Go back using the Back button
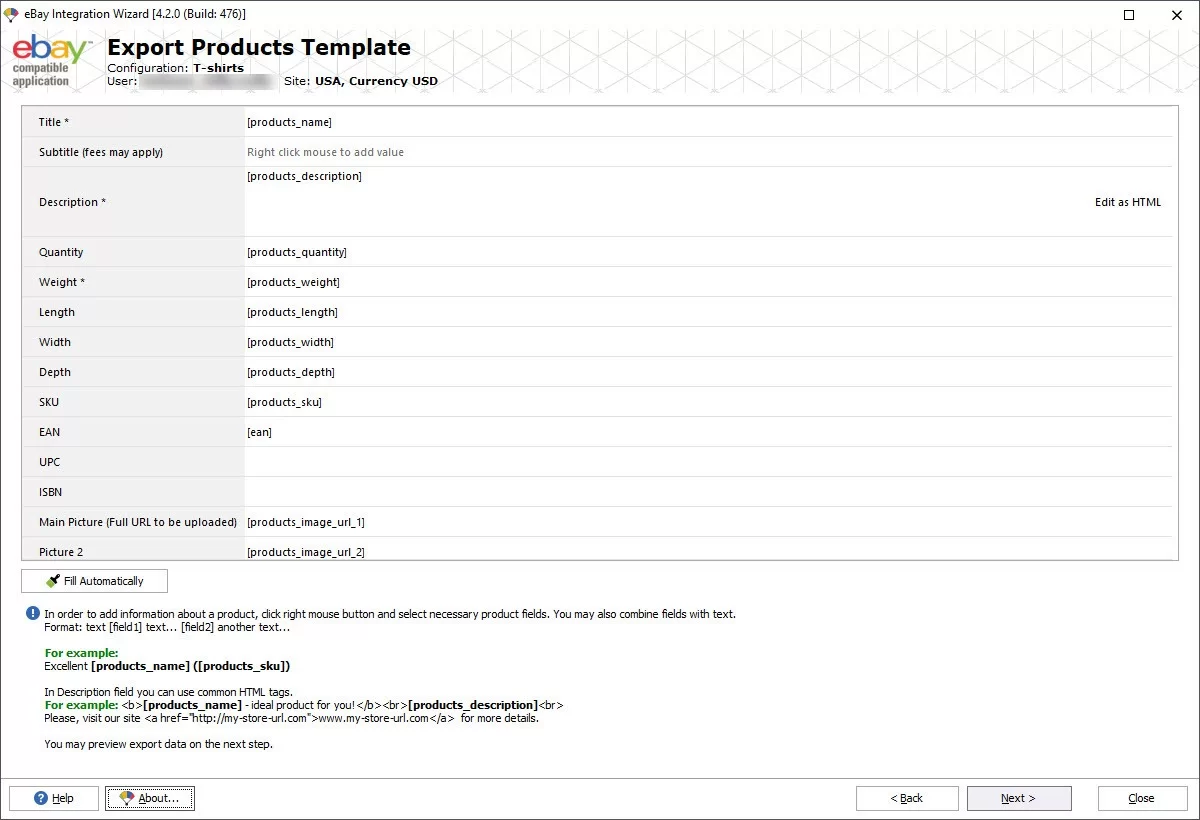The height and width of the screenshot is (820, 1200). tap(906, 798)
